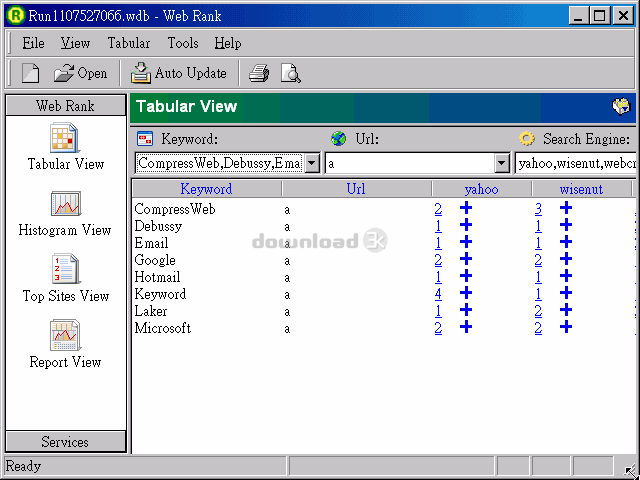This screenshot has width=640, height=480.
Task: Click the Auto Update toolbar button
Action: (178, 73)
